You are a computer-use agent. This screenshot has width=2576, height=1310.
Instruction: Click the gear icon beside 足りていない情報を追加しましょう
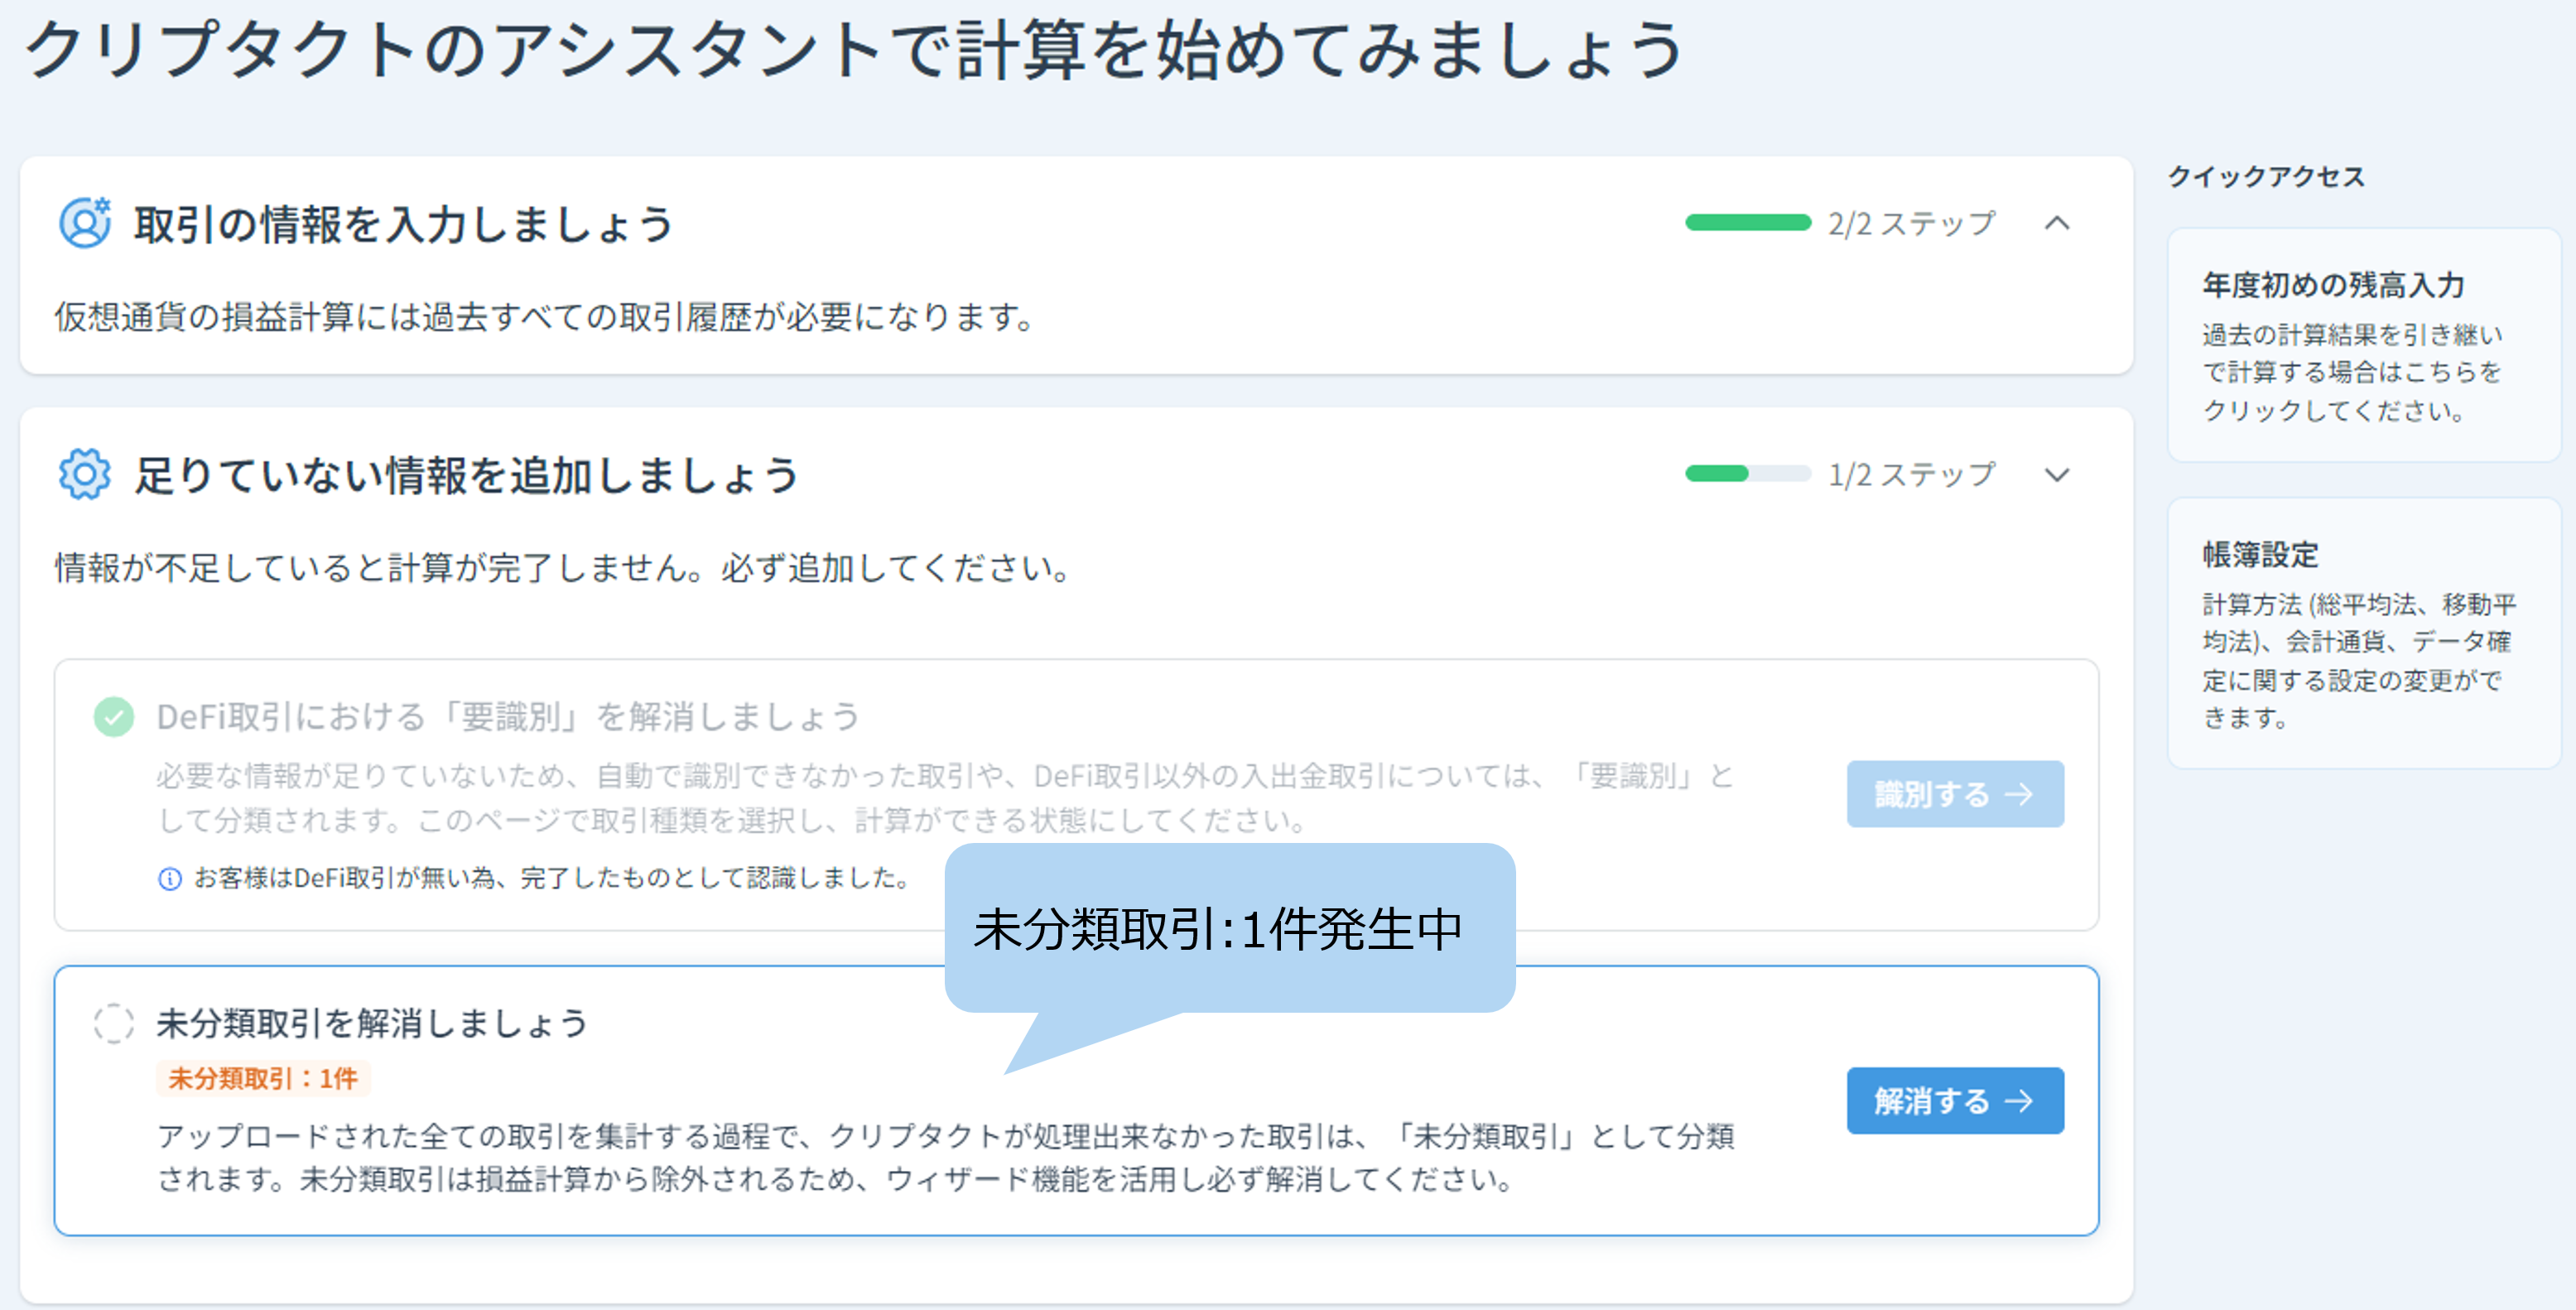[x=85, y=474]
